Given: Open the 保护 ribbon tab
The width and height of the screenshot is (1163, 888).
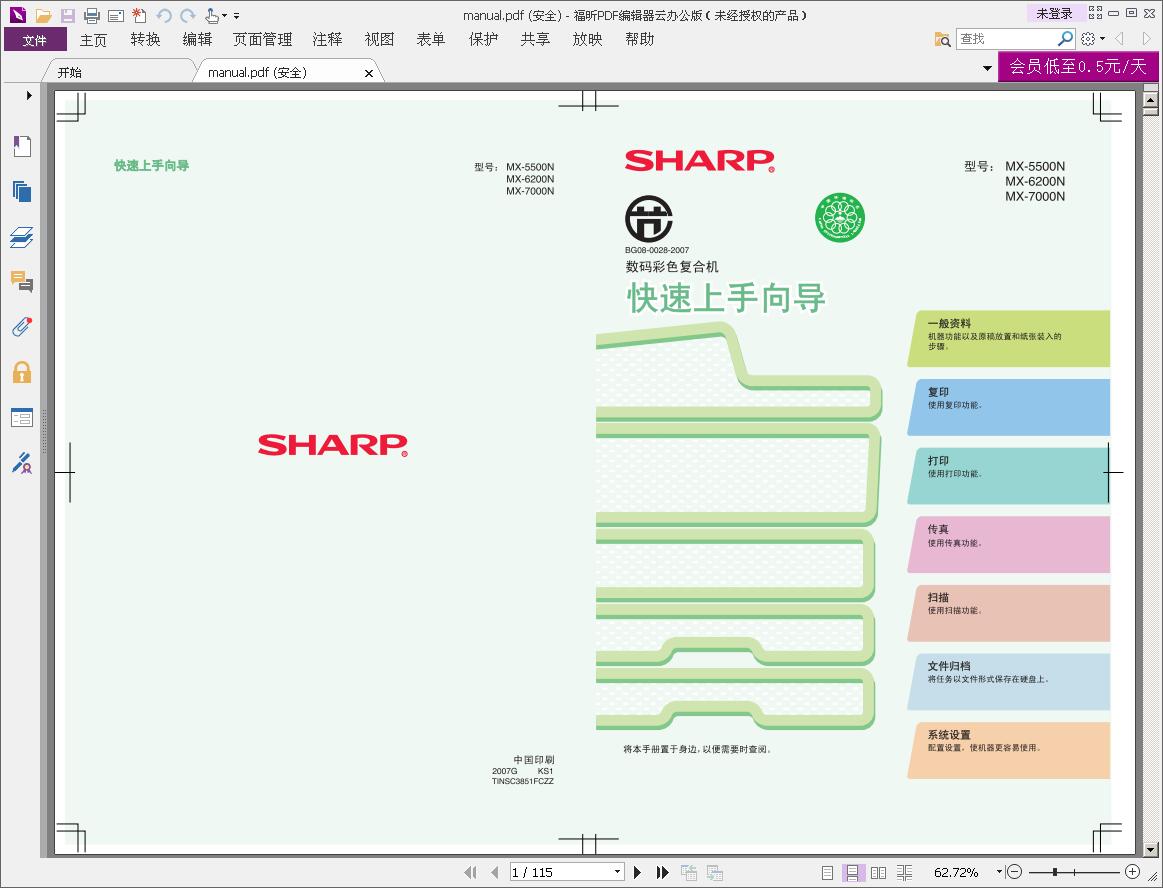Looking at the screenshot, I should pos(484,39).
